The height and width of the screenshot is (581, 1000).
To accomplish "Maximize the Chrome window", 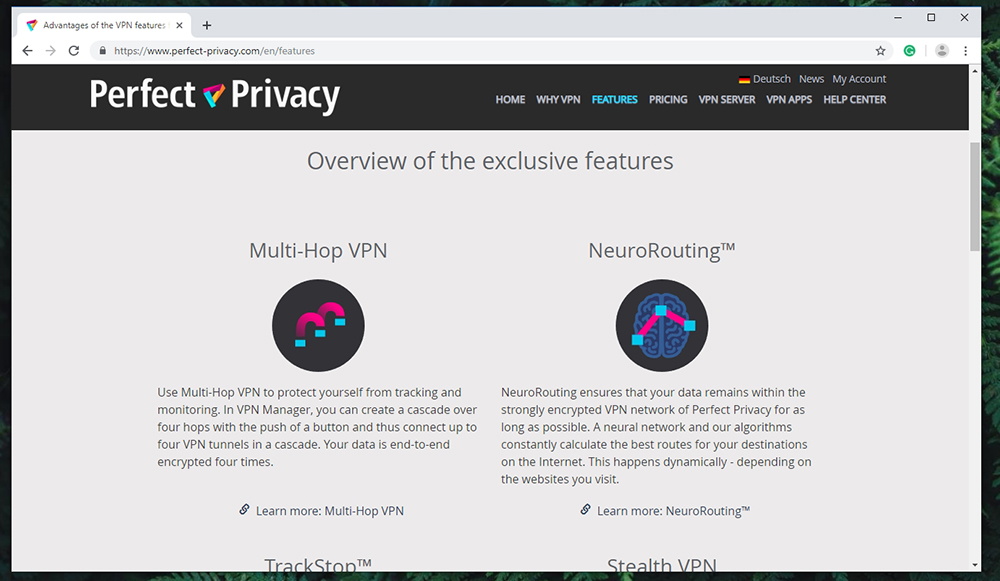I will tap(931, 18).
